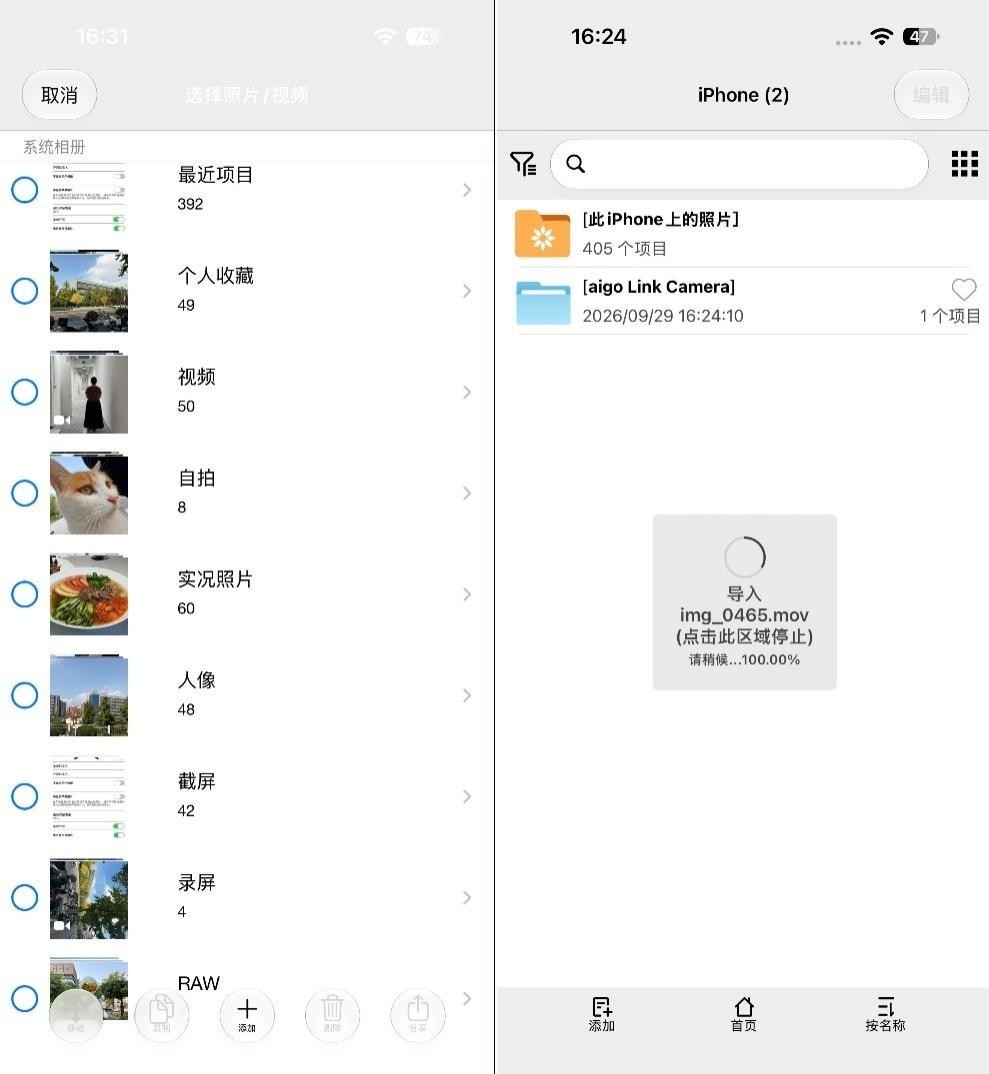Tap the '392' item count
Image resolution: width=989 pixels, height=1074 pixels.
190,204
